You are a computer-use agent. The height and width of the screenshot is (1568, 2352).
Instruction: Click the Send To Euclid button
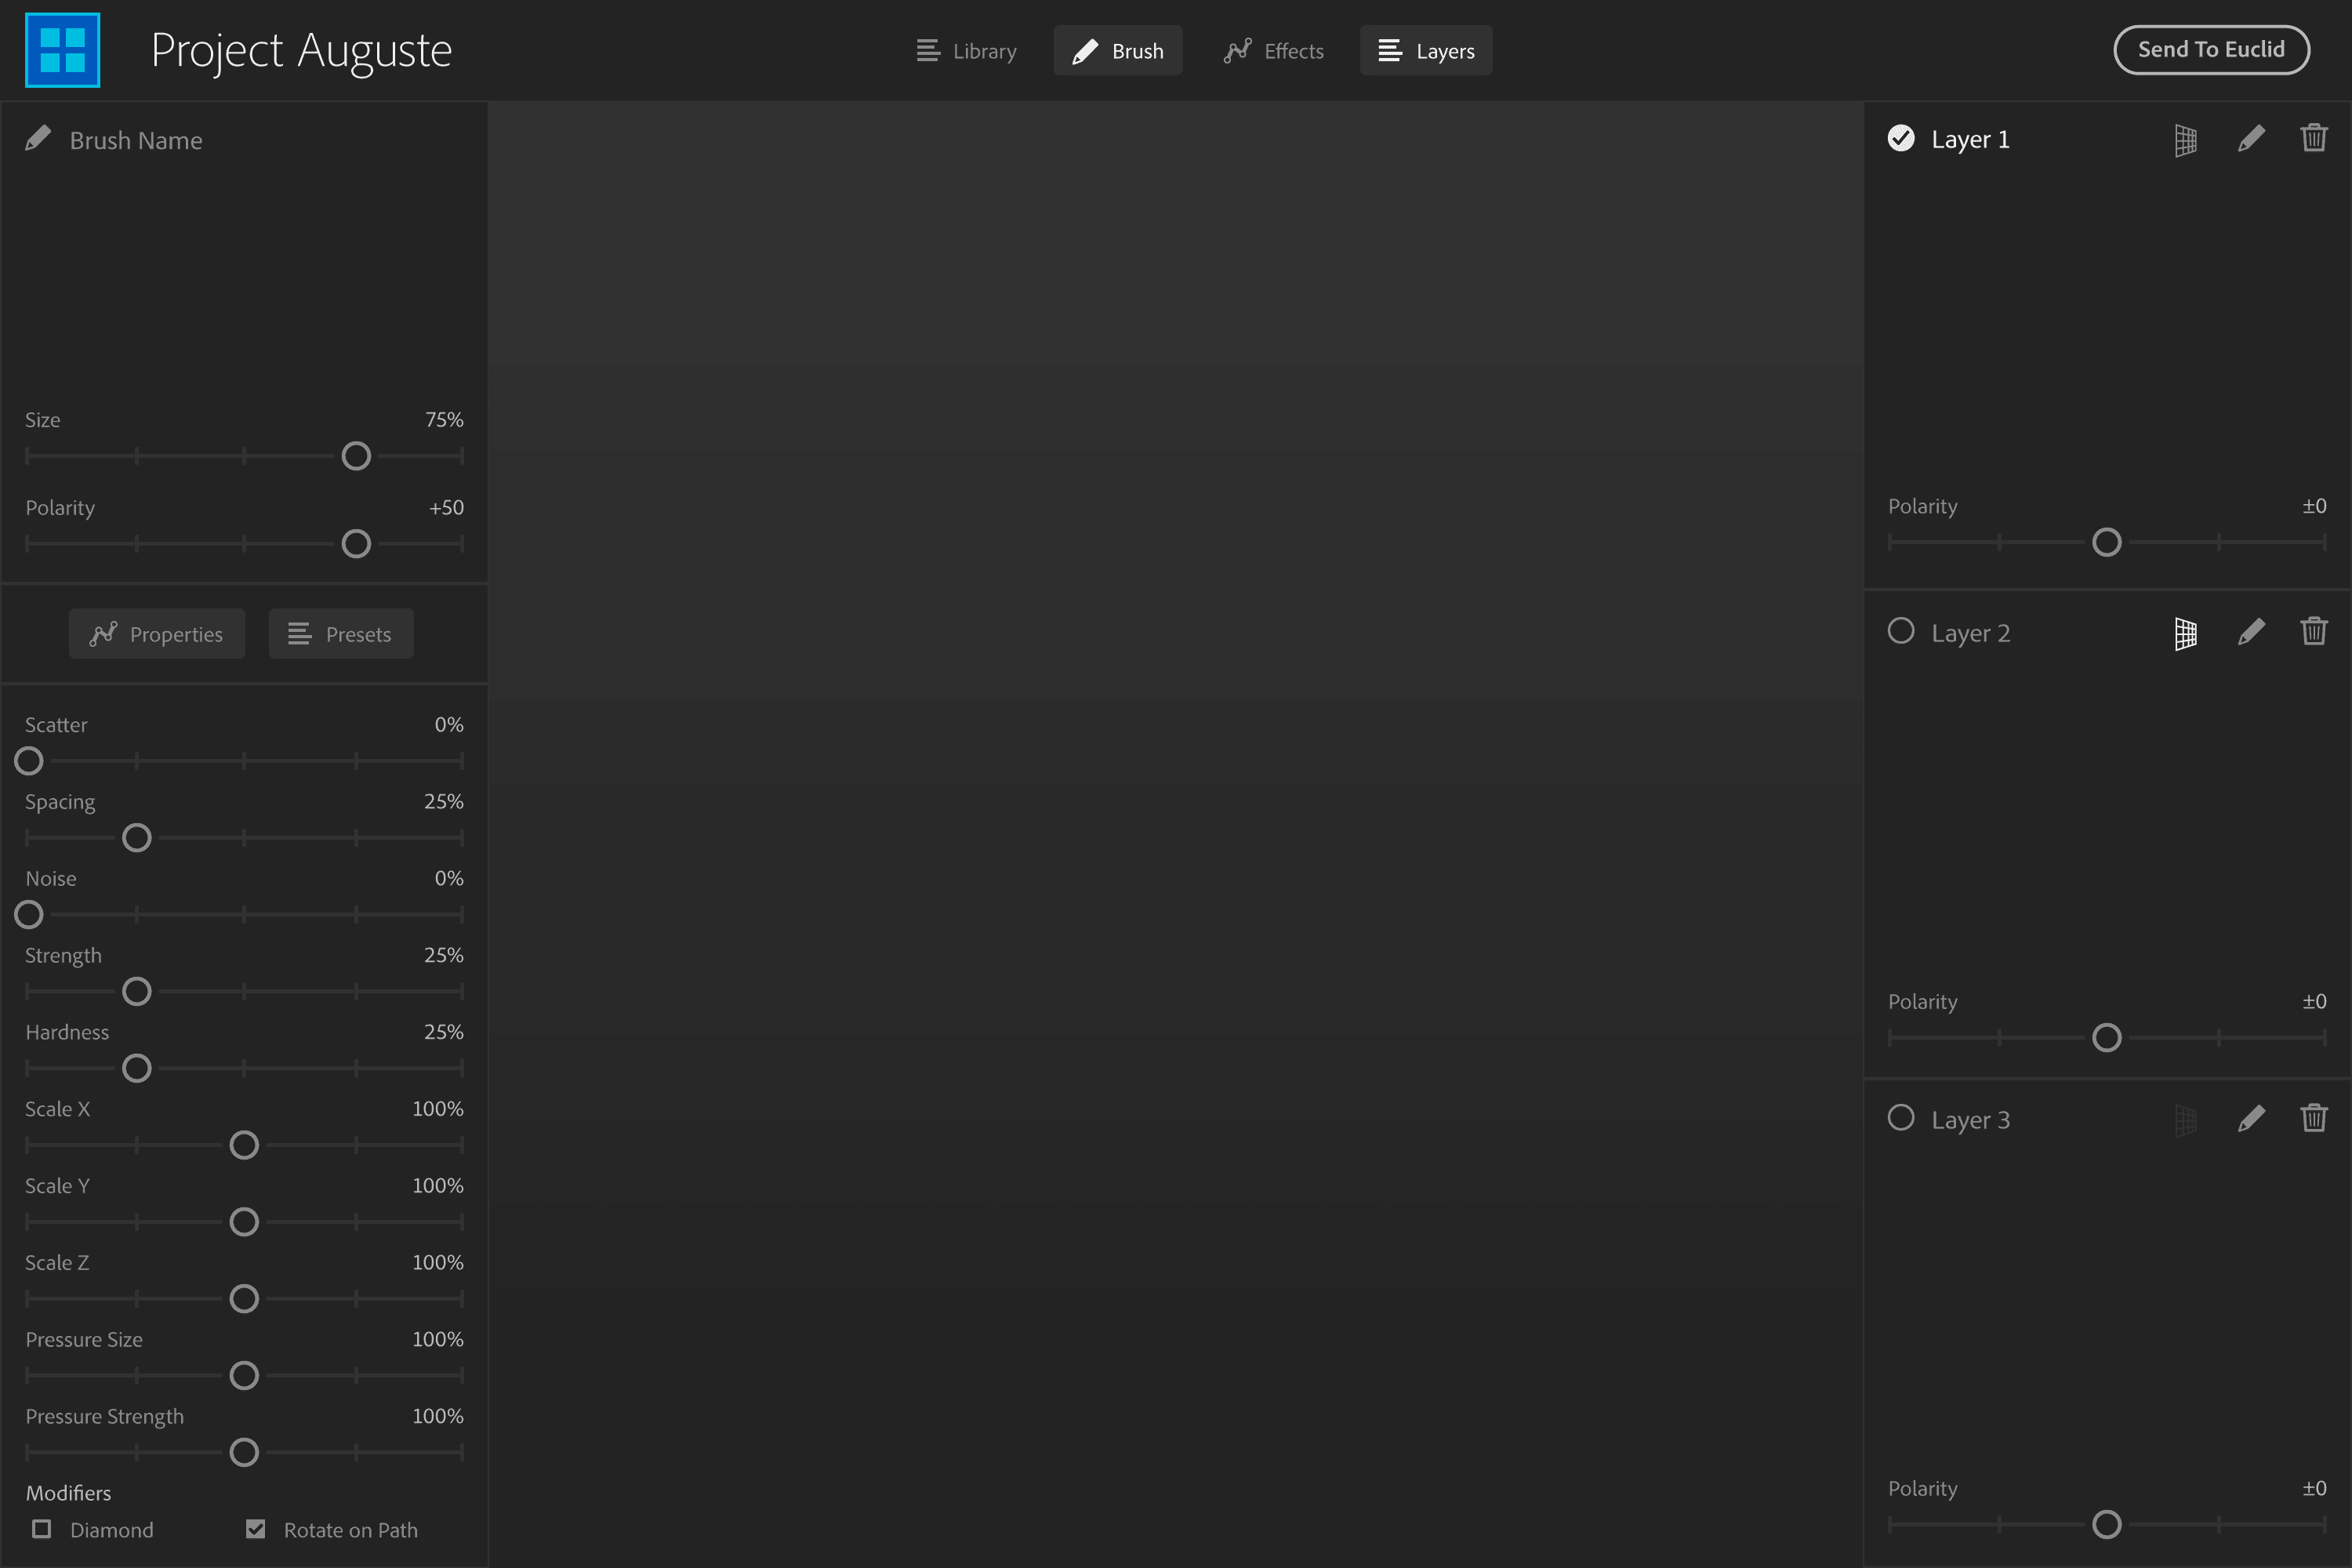pyautogui.click(x=2210, y=50)
